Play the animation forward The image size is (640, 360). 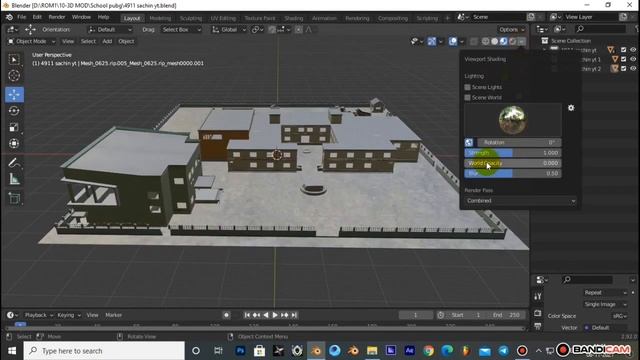275,315
